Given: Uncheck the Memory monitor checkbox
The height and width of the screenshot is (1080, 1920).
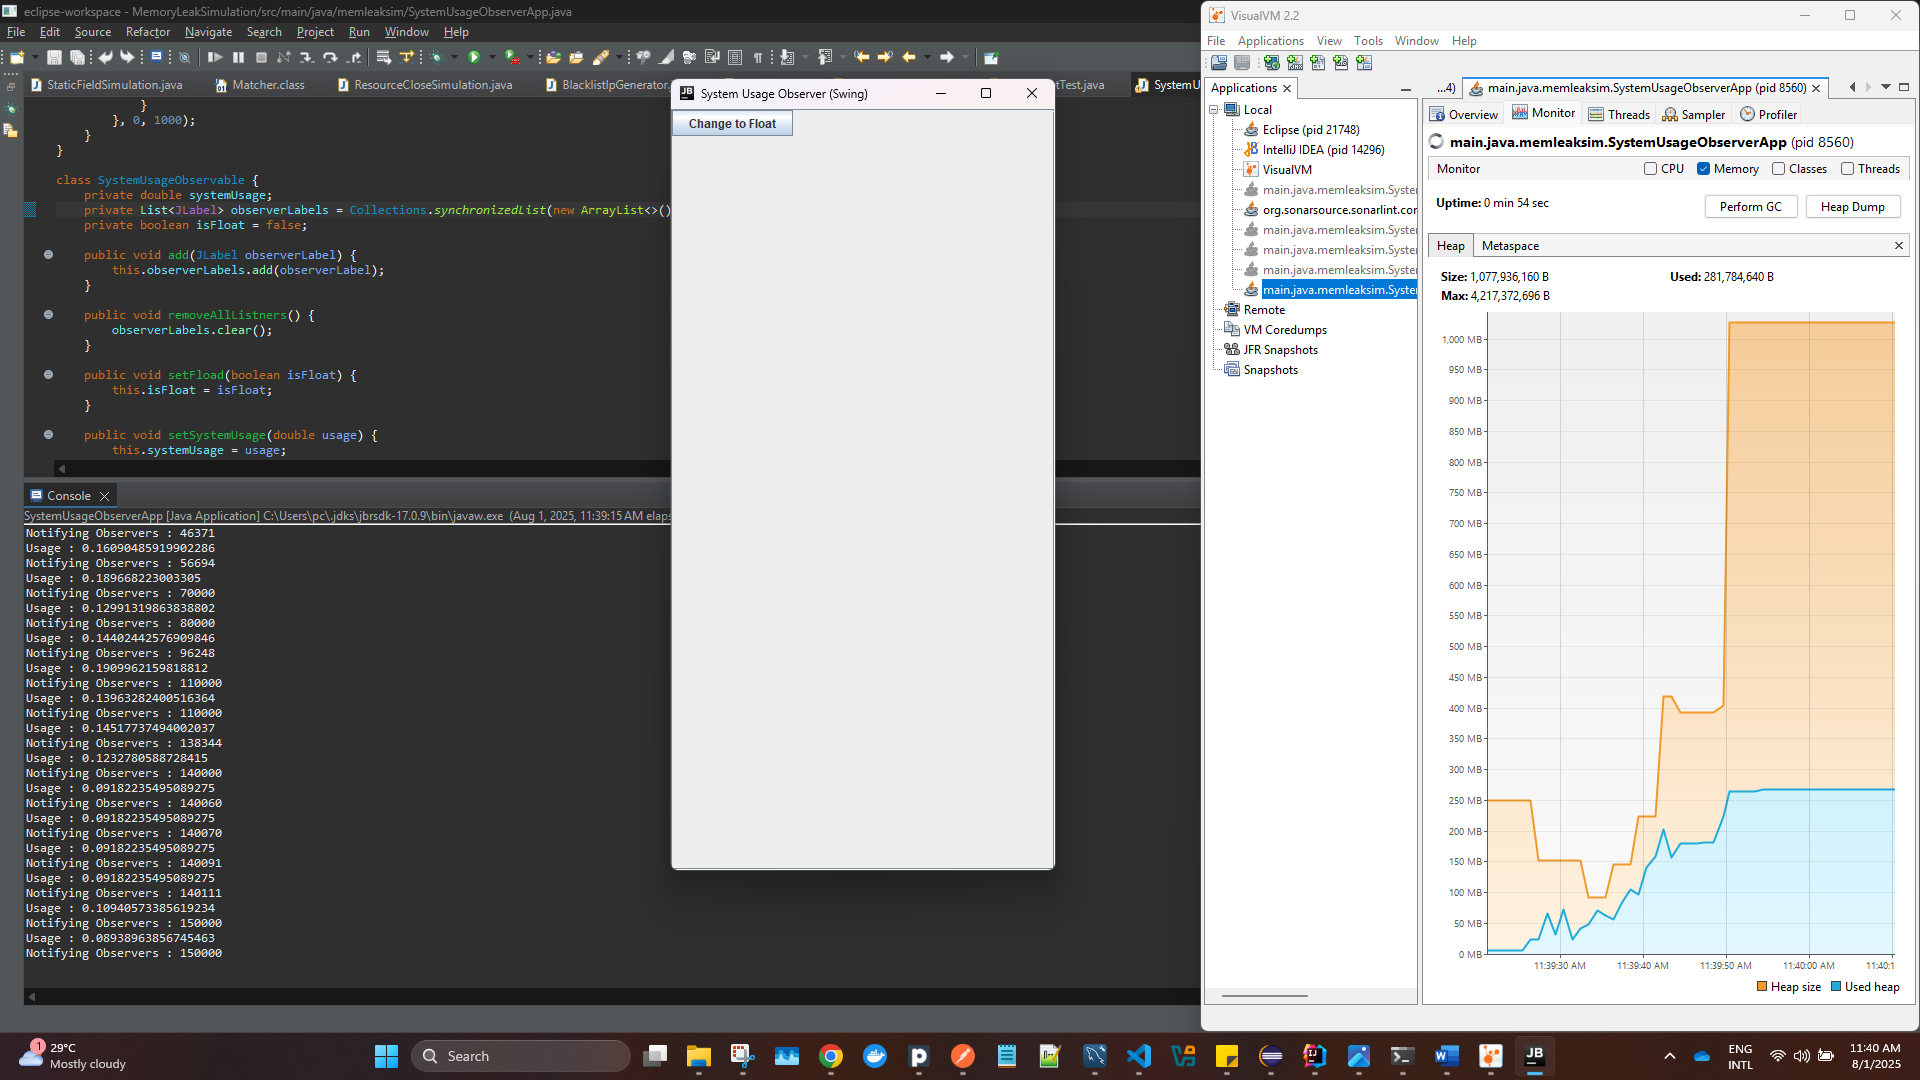Looking at the screenshot, I should click(1703, 169).
